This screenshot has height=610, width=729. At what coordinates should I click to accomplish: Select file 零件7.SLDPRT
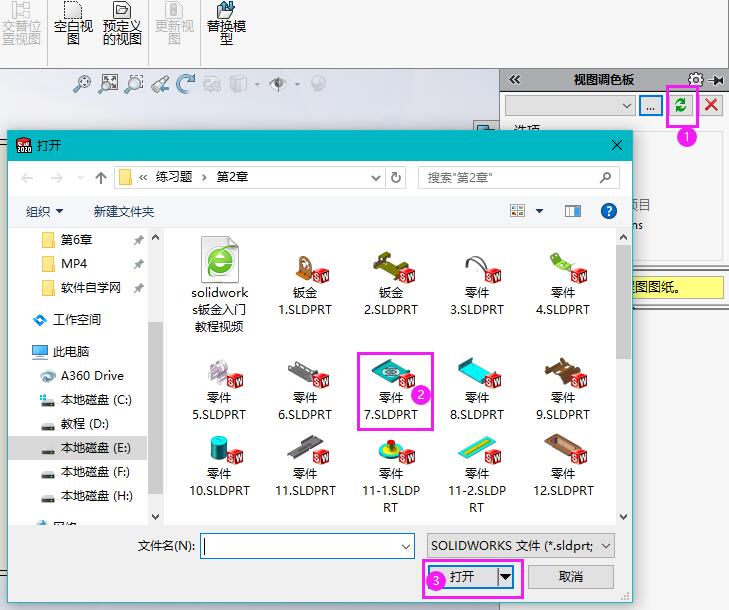point(391,390)
